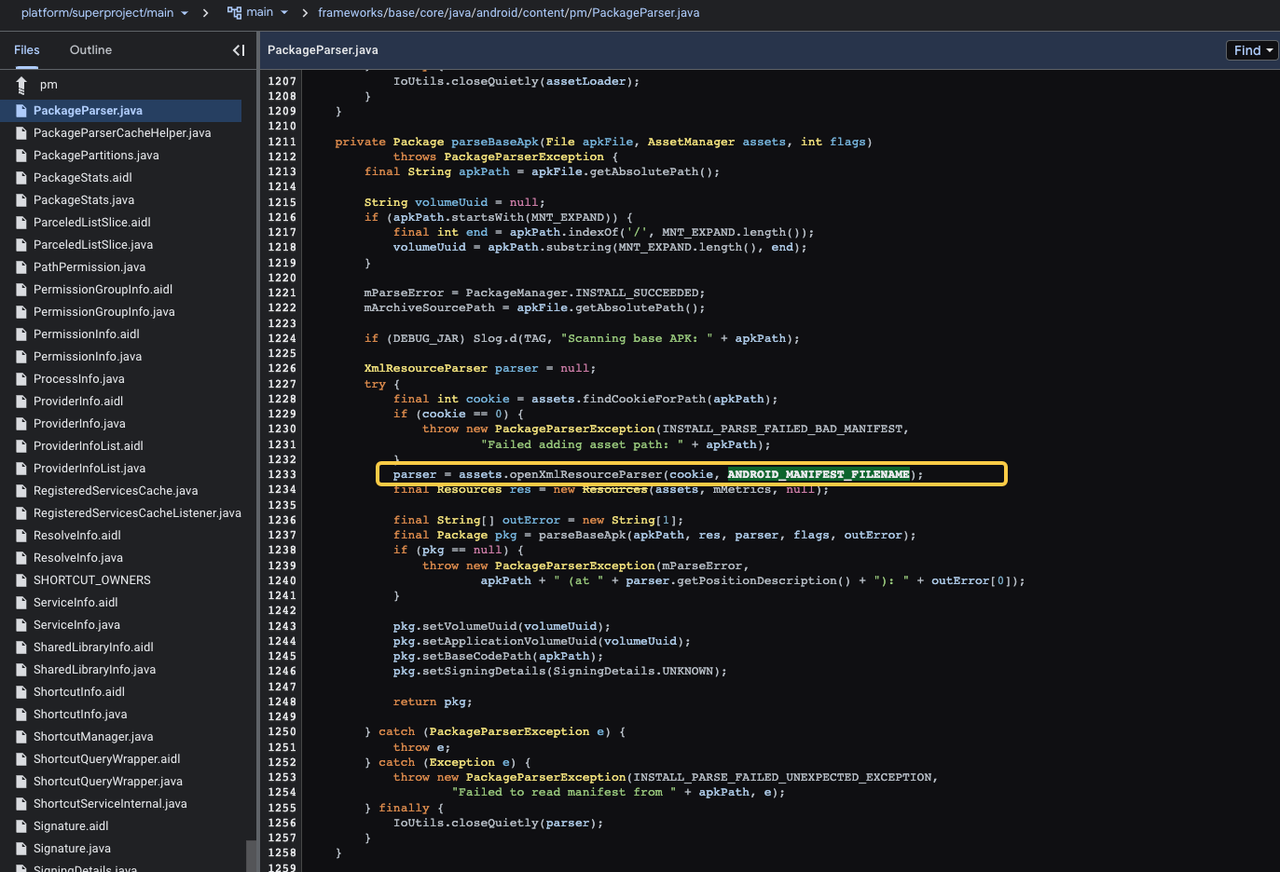Click the file icon next to Signature.java
Image resolution: width=1280 pixels, height=872 pixels.
pos(21,848)
